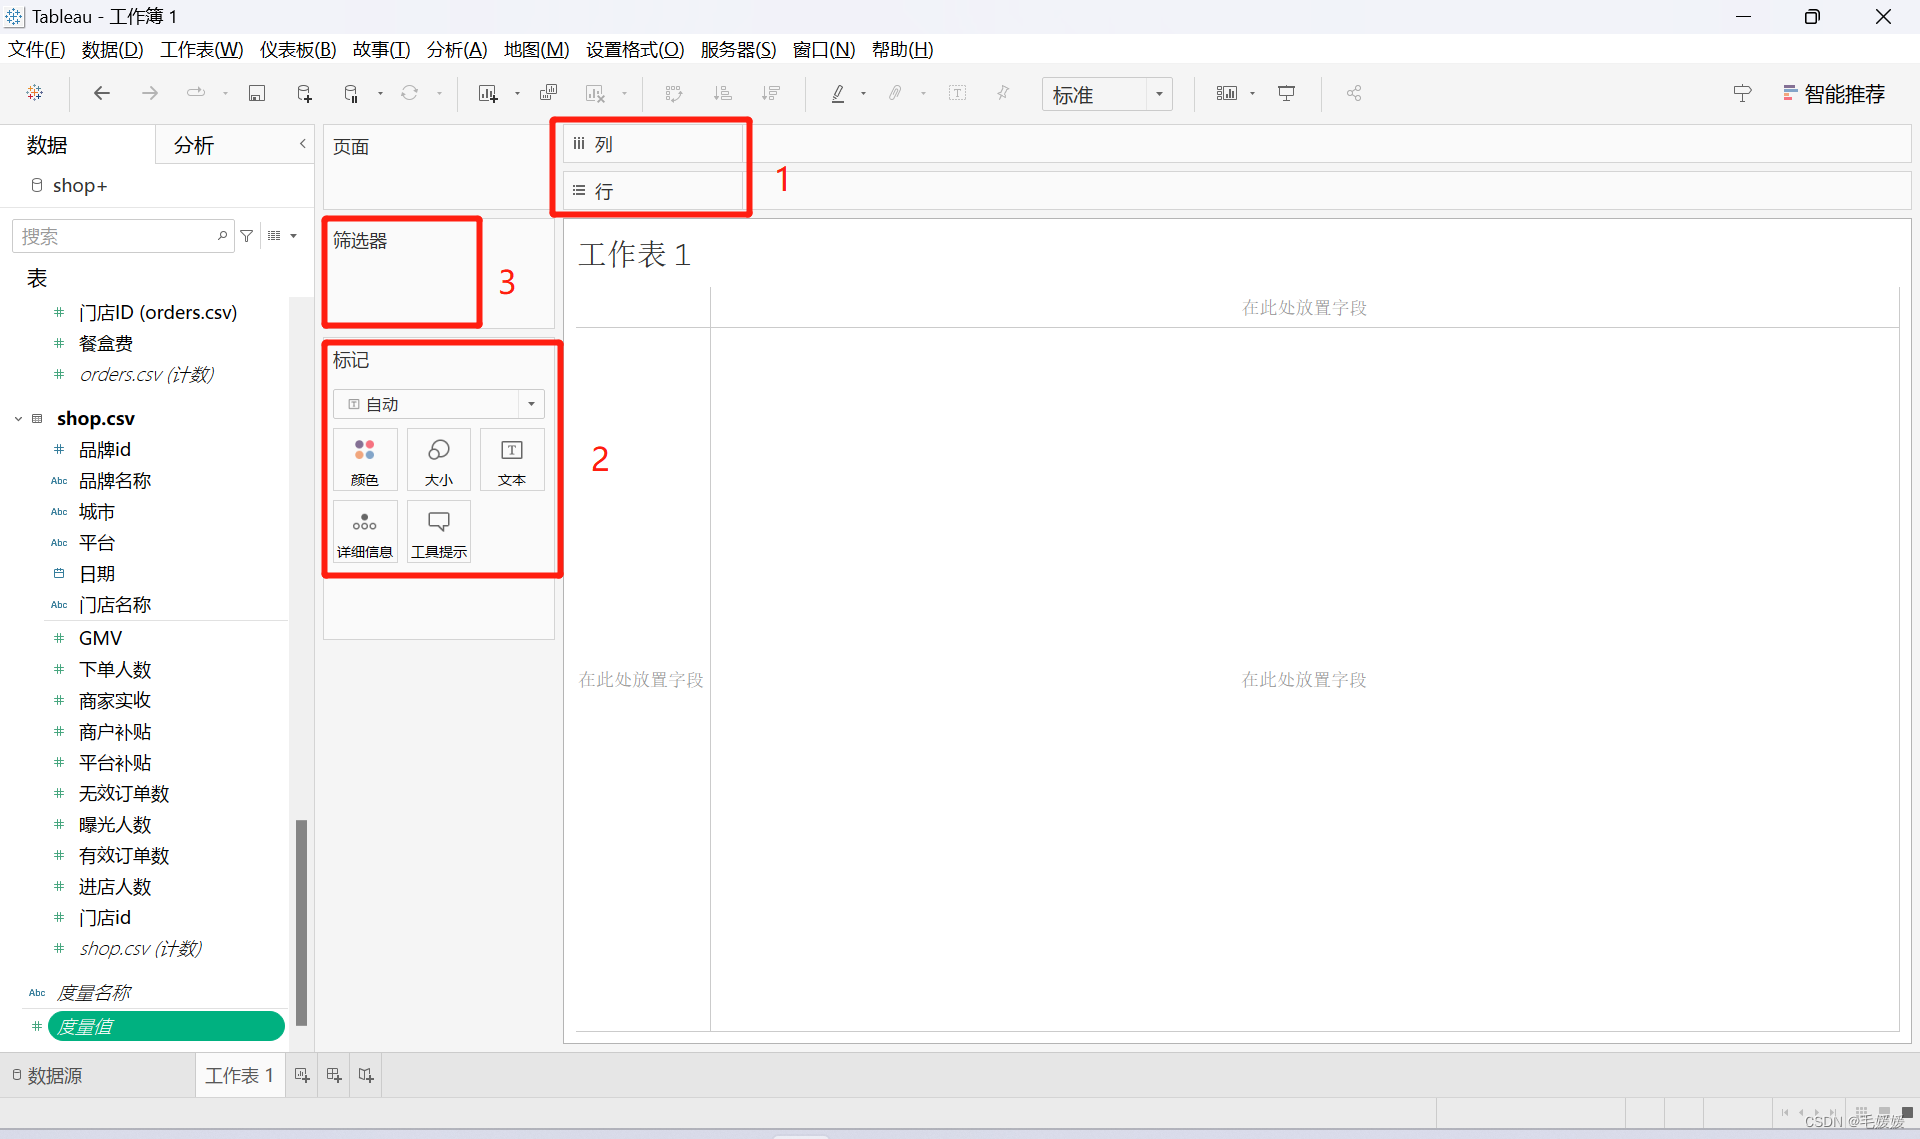Click the Save workbook toolbar icon
This screenshot has width=1920, height=1139.
click(257, 94)
